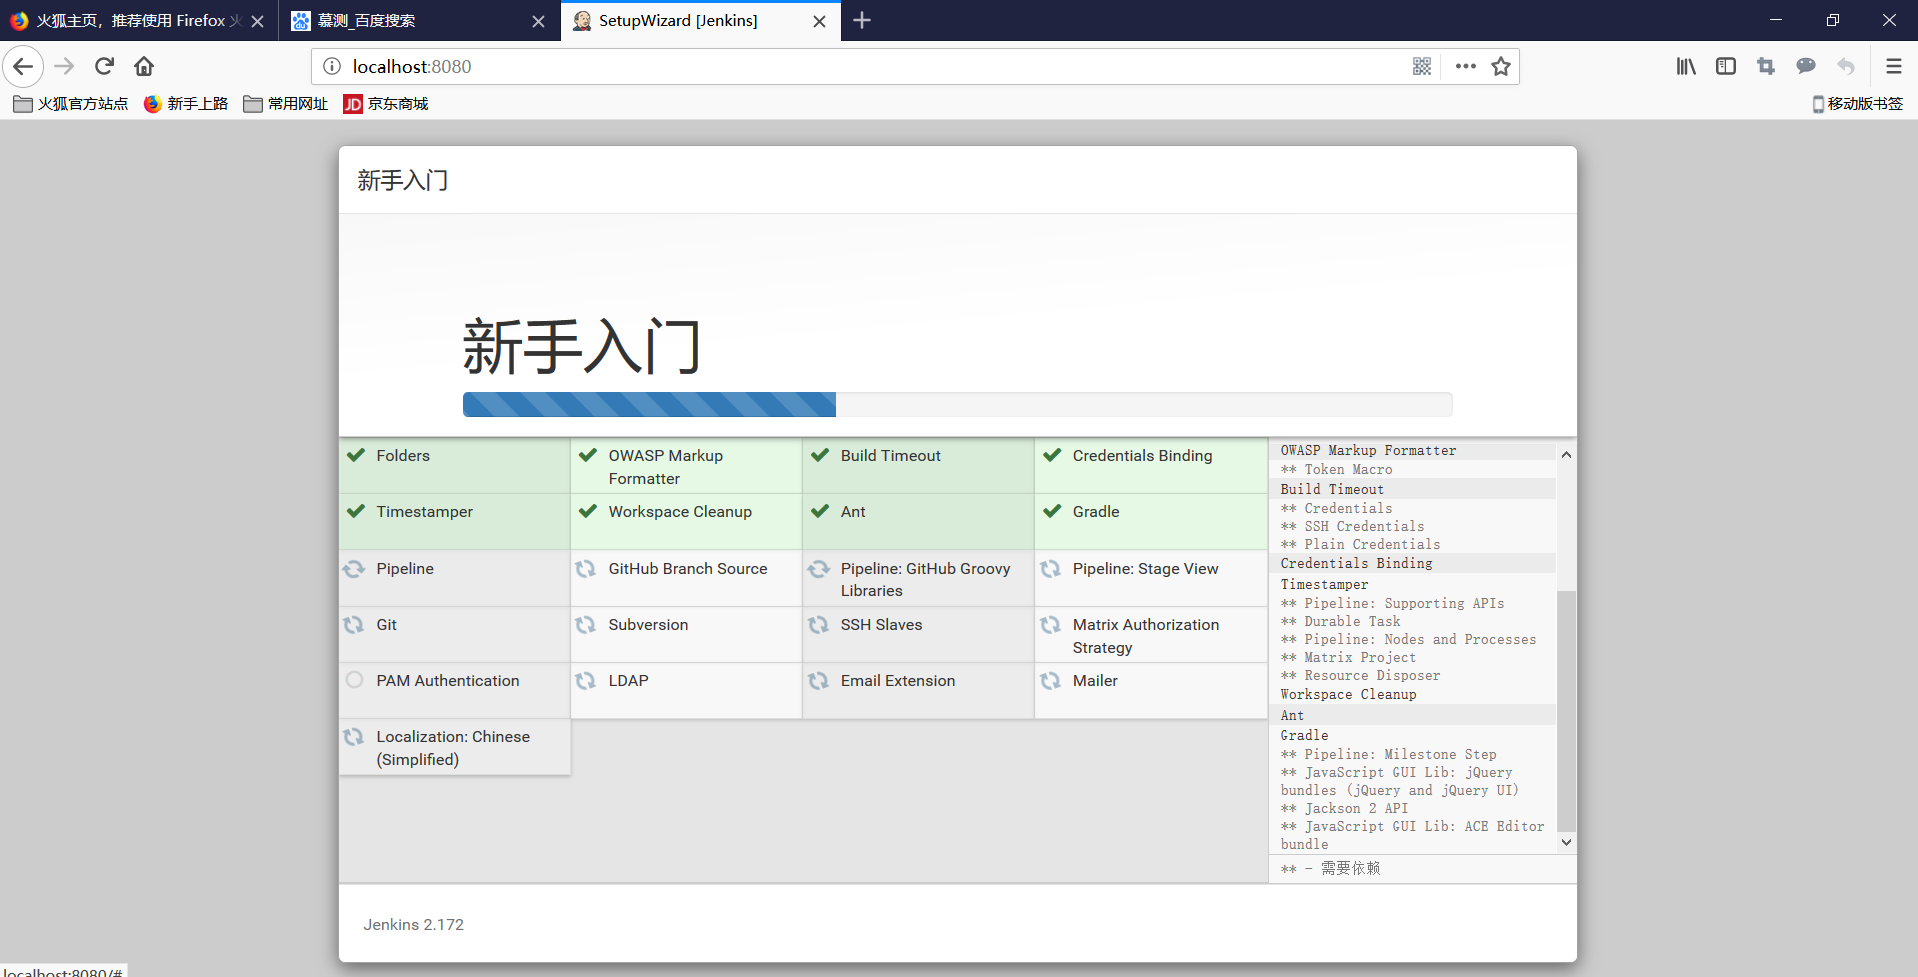Toggle the sidebar view

(x=1726, y=67)
